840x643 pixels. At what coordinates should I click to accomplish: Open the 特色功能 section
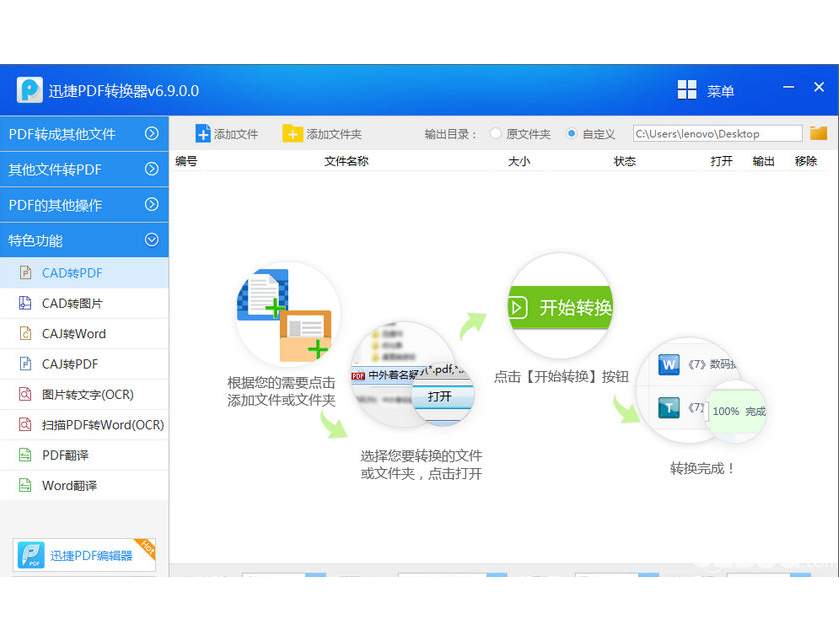click(x=84, y=240)
